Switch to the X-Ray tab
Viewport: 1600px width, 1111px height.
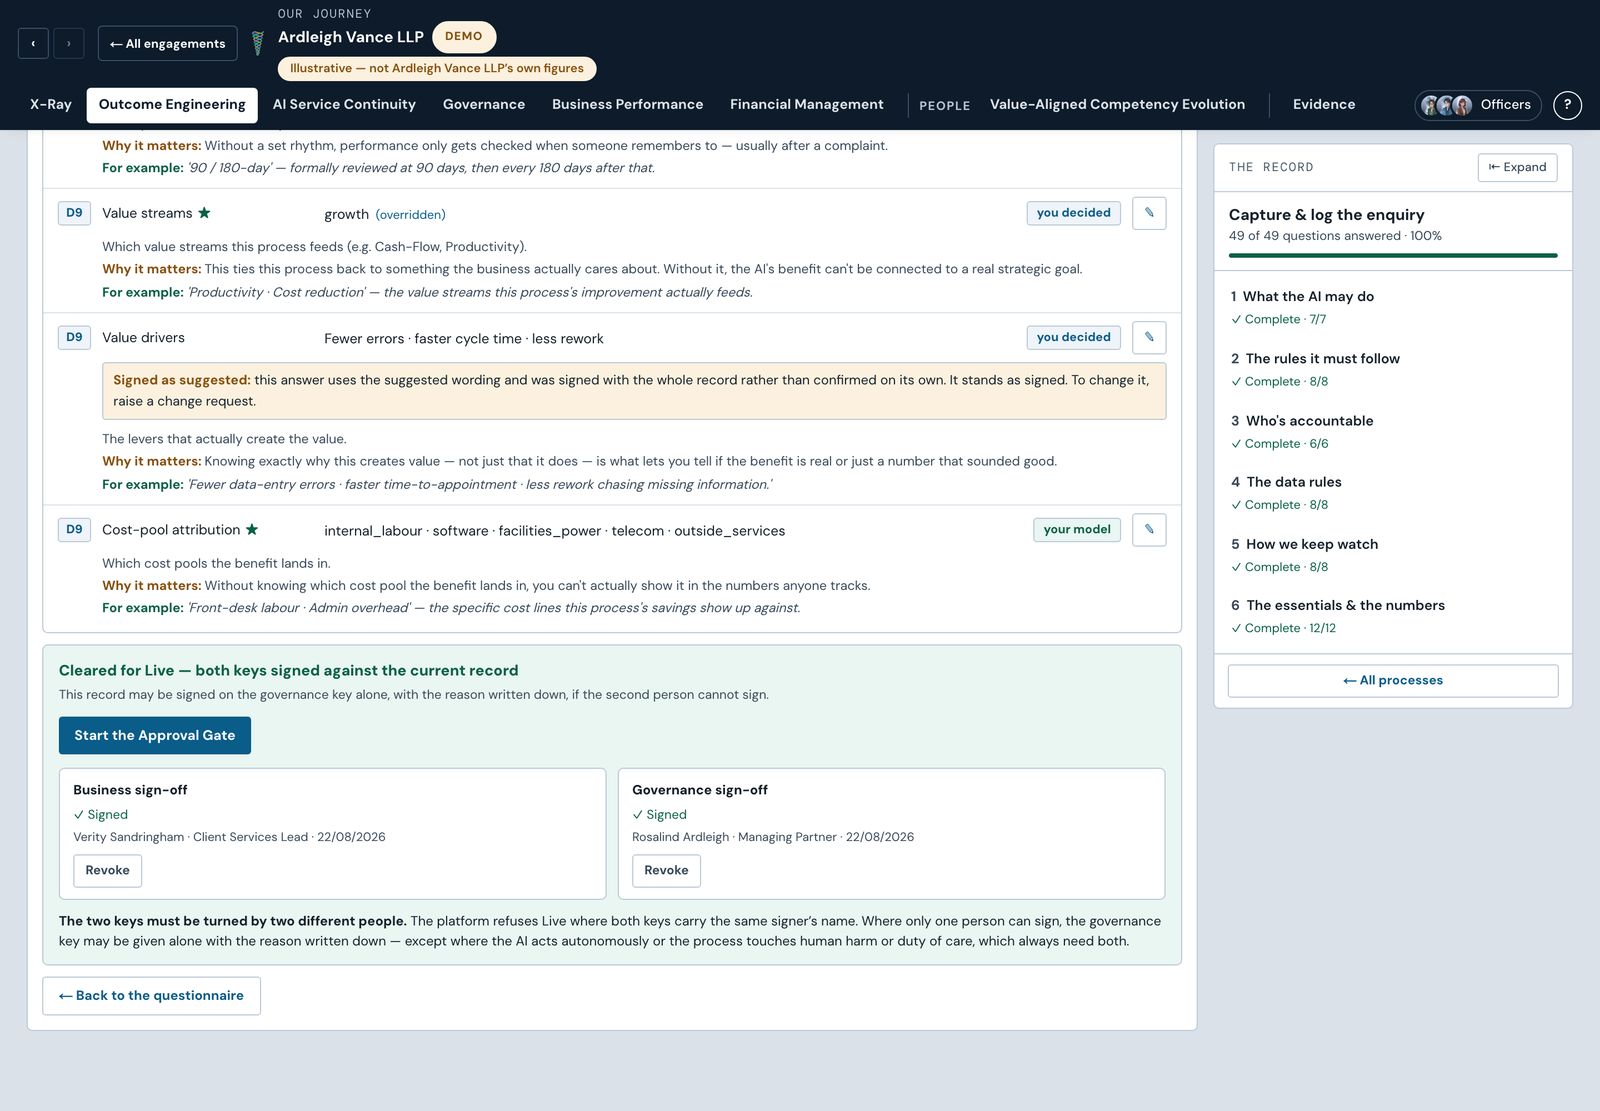pos(51,105)
